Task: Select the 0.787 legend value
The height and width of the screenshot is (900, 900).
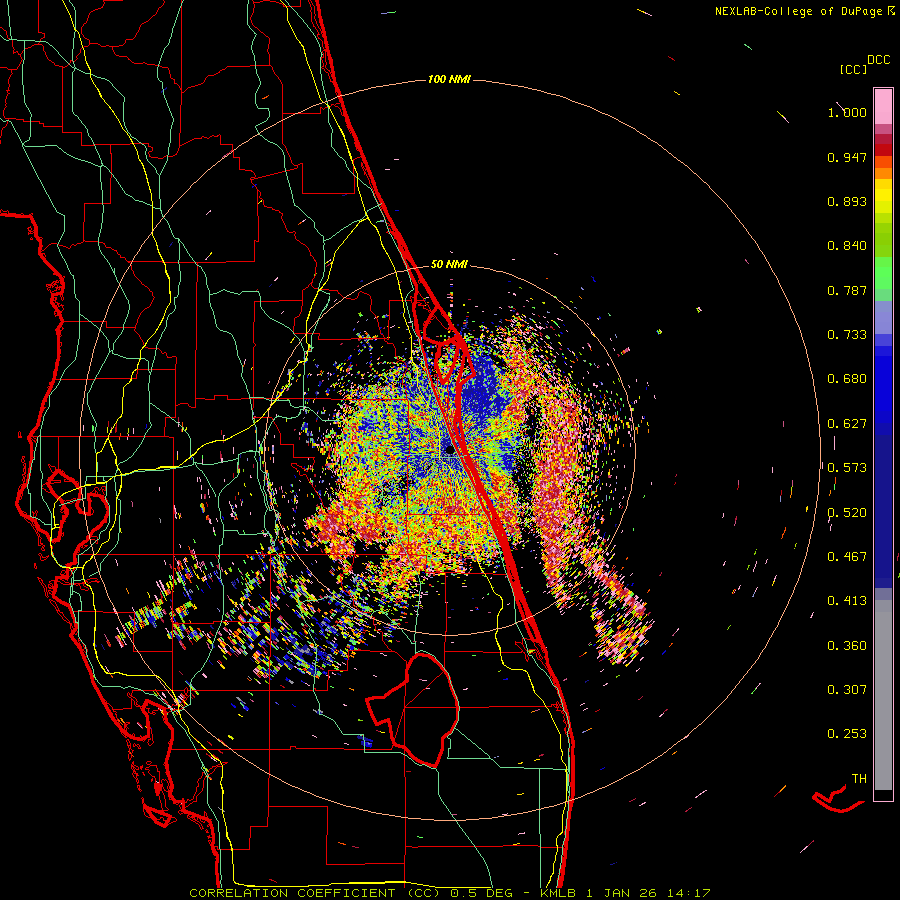Action: 847,290
